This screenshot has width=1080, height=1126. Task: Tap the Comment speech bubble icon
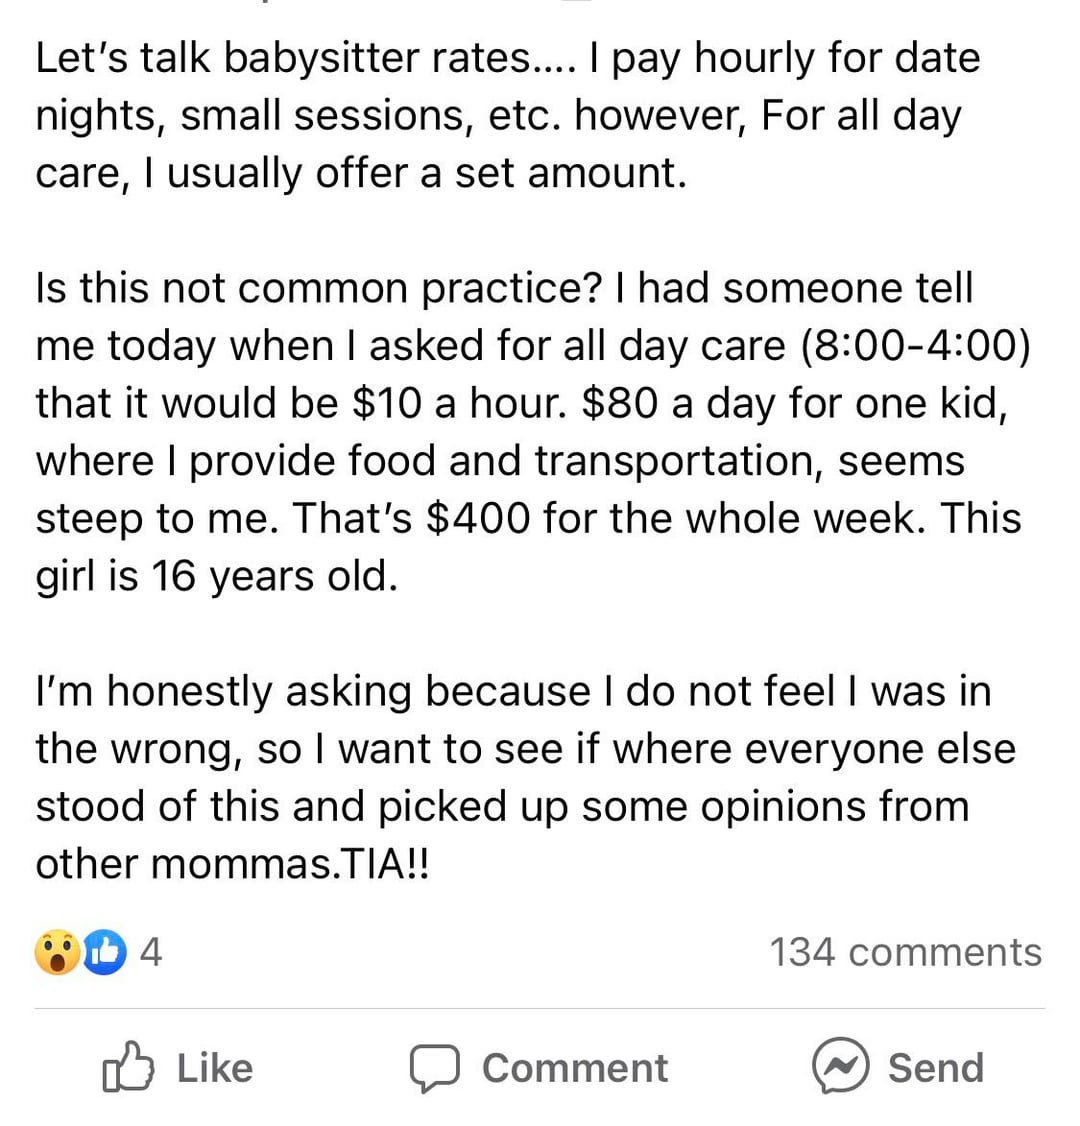click(435, 1067)
